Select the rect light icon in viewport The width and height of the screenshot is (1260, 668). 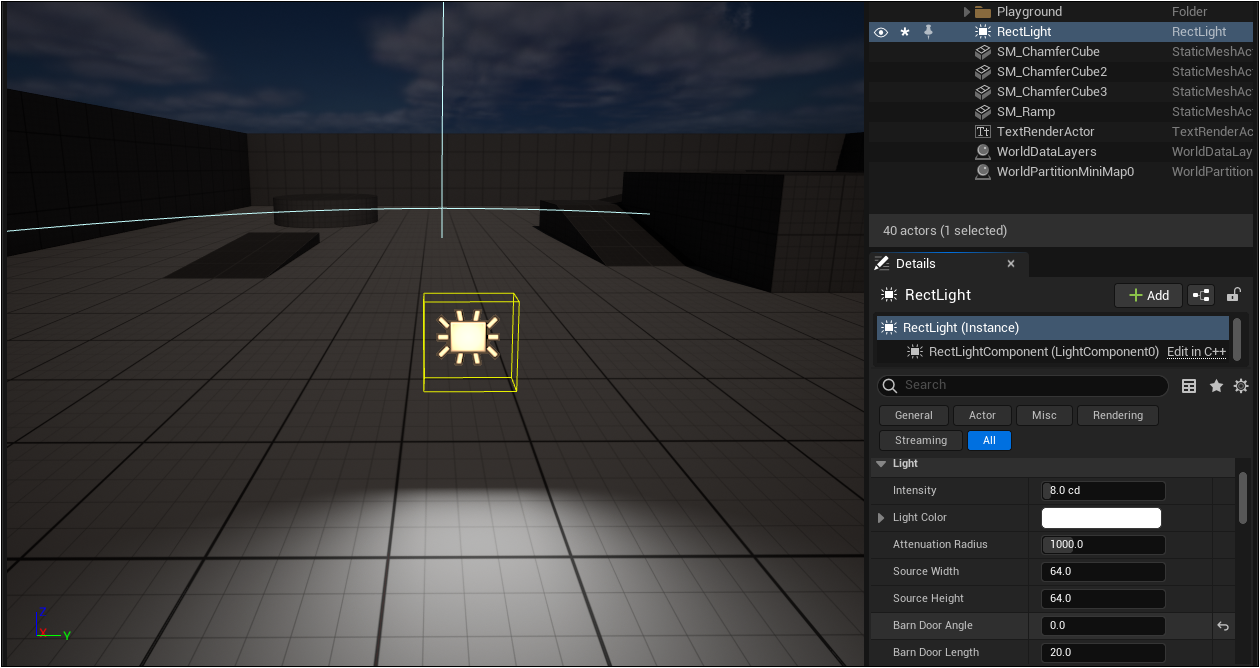click(468, 337)
